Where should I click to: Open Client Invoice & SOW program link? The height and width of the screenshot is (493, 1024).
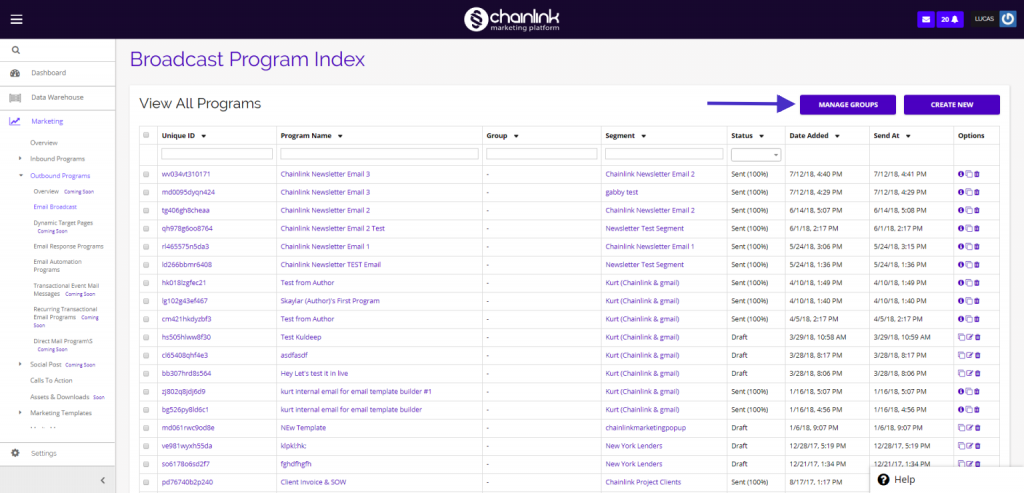coord(312,482)
